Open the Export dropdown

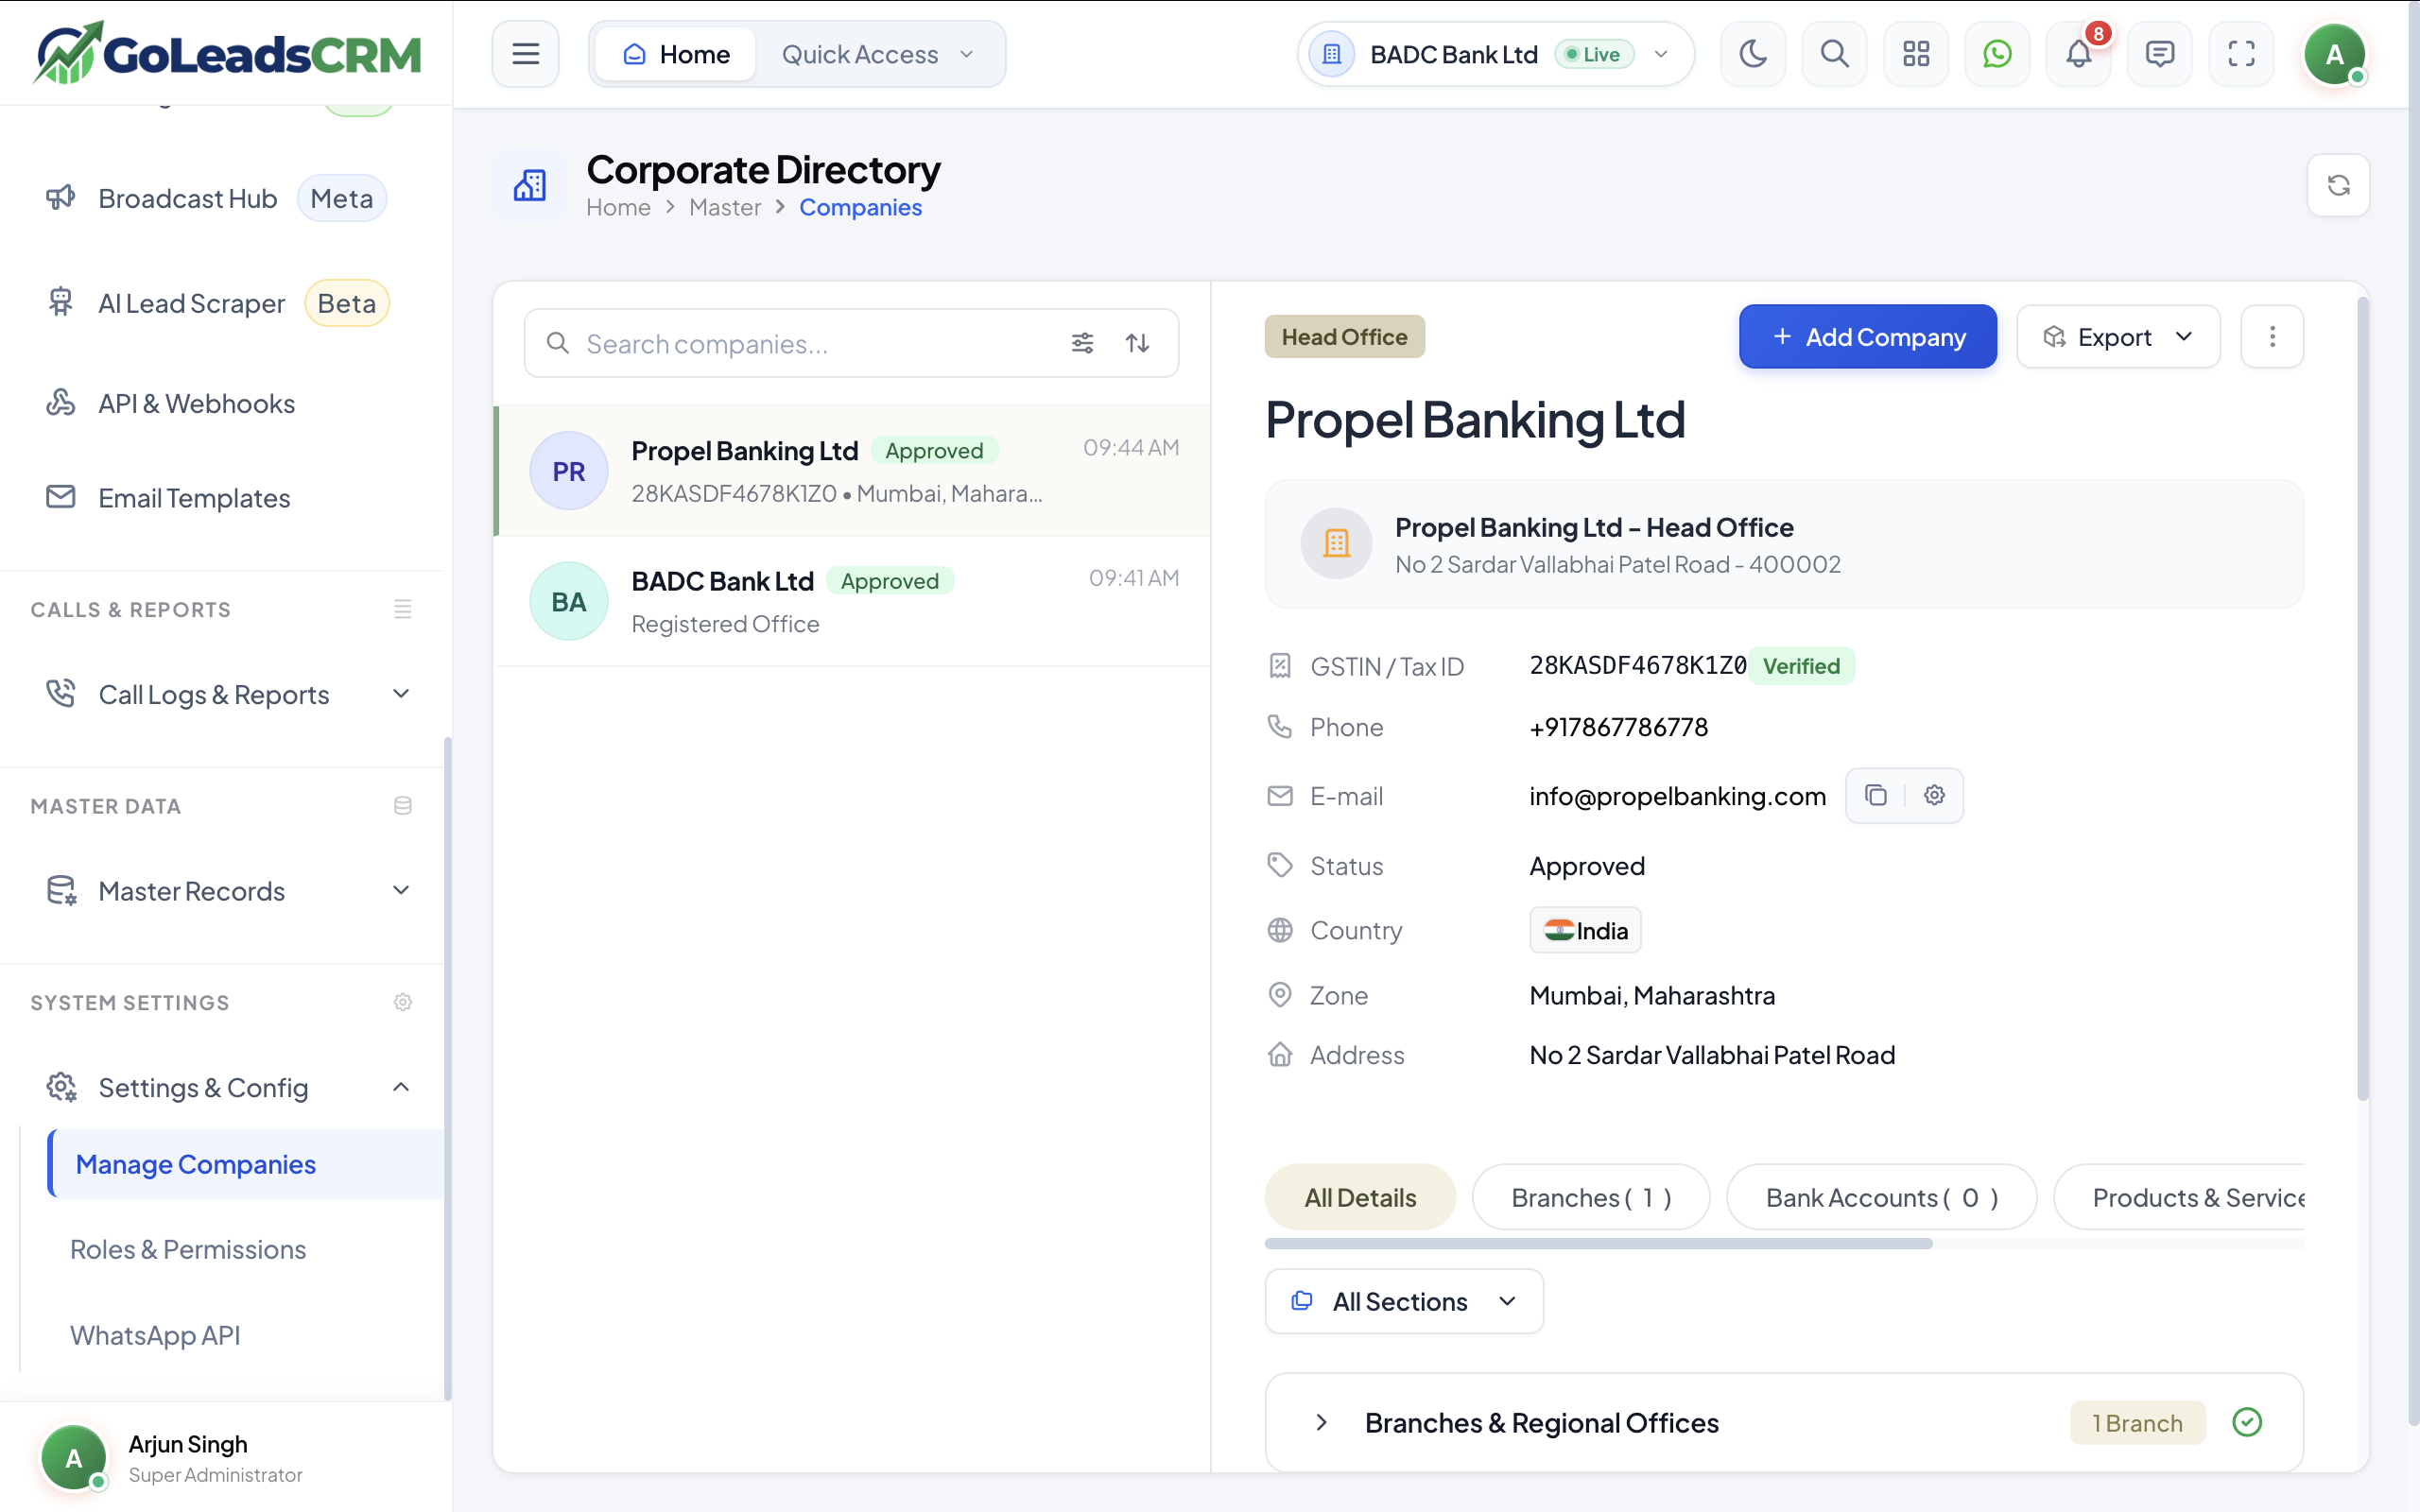point(2118,337)
